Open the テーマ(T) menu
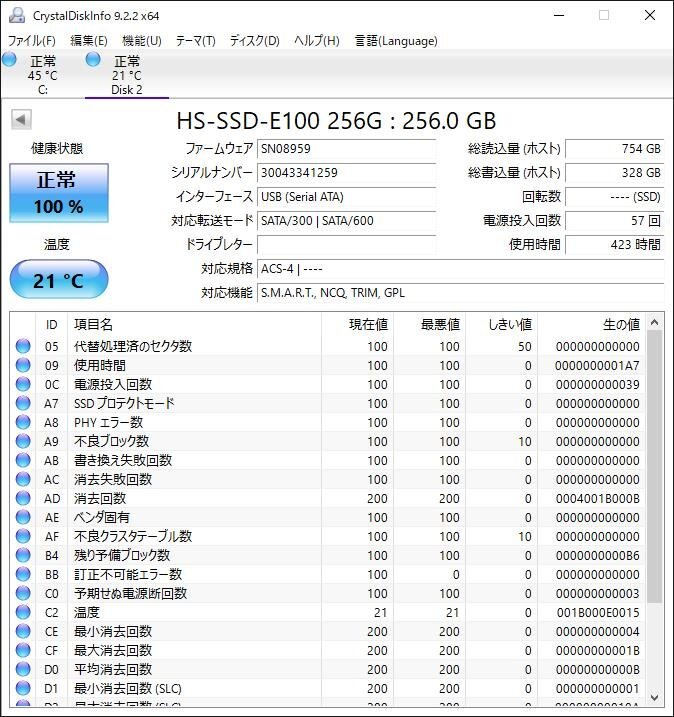This screenshot has width=674, height=717. (x=196, y=41)
